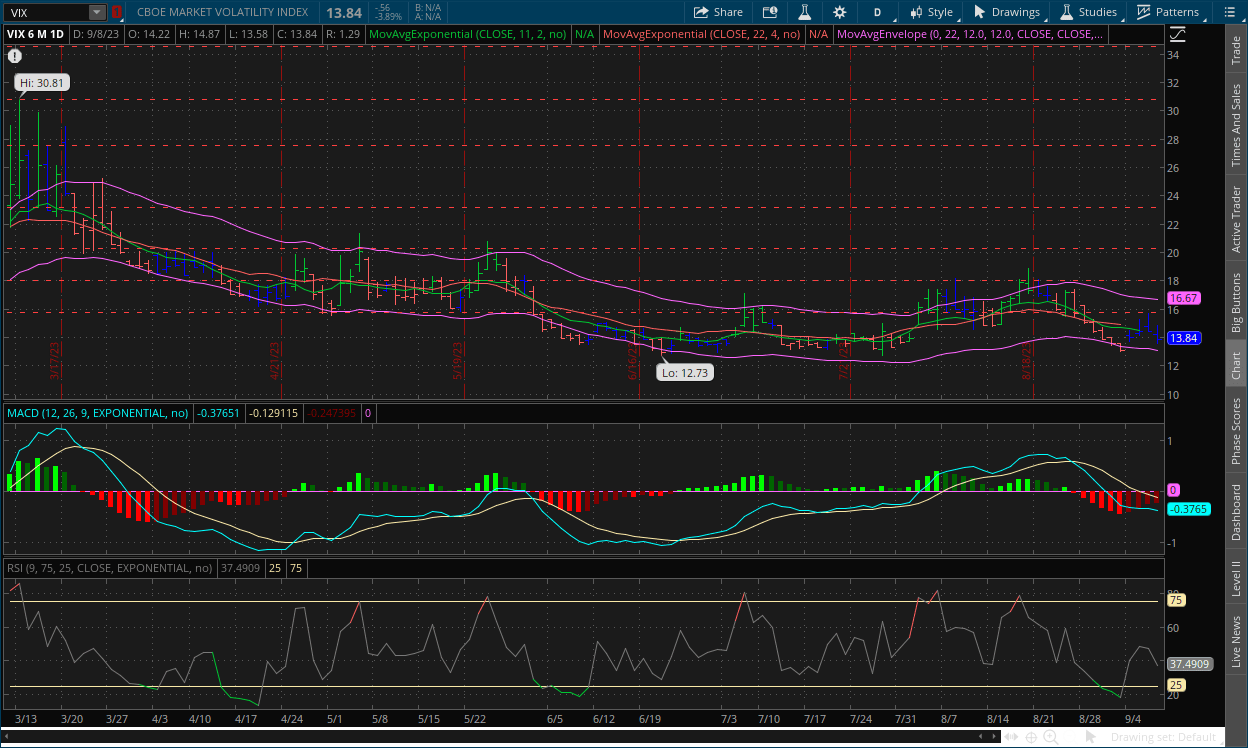Viewport: 1248px width, 748px height.
Task: Open the Level II sidebar tab
Action: click(x=1236, y=579)
